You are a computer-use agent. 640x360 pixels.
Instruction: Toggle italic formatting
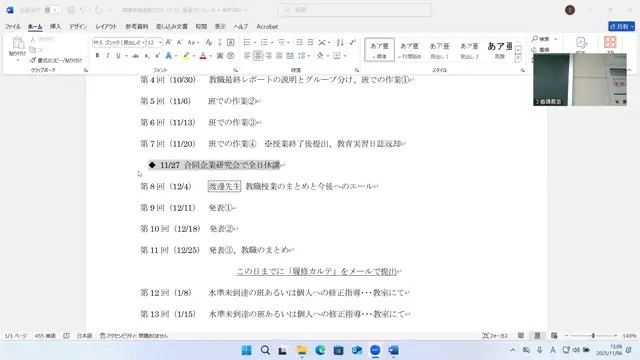click(x=108, y=56)
